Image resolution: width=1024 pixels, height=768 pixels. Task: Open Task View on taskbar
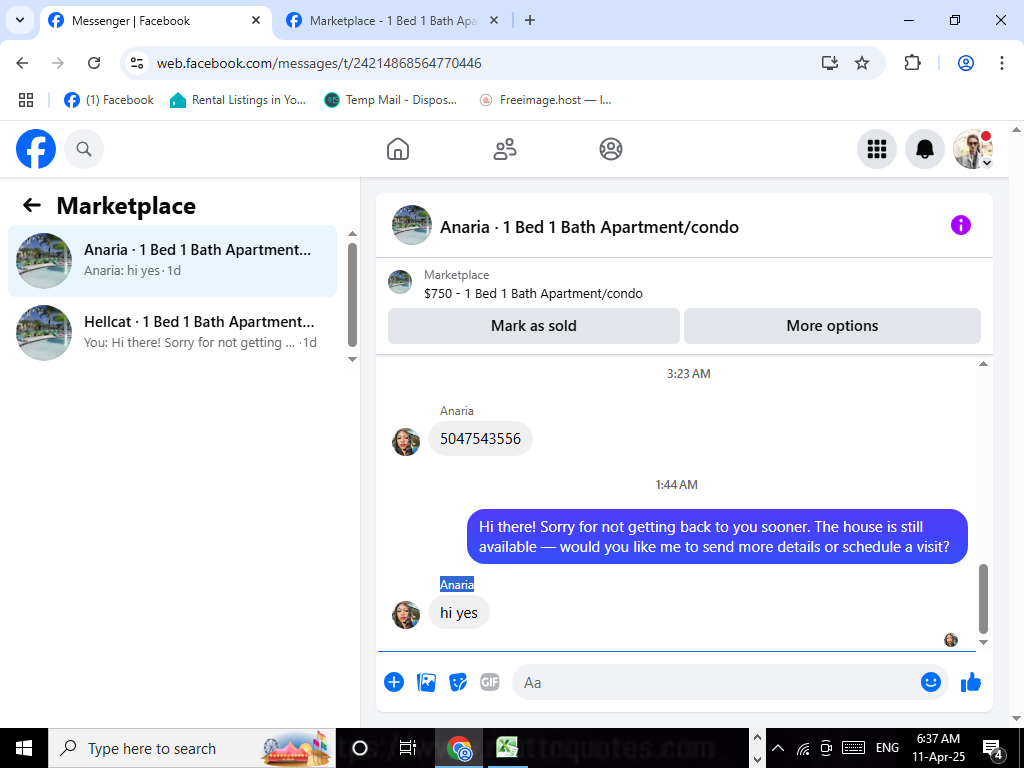click(x=408, y=748)
